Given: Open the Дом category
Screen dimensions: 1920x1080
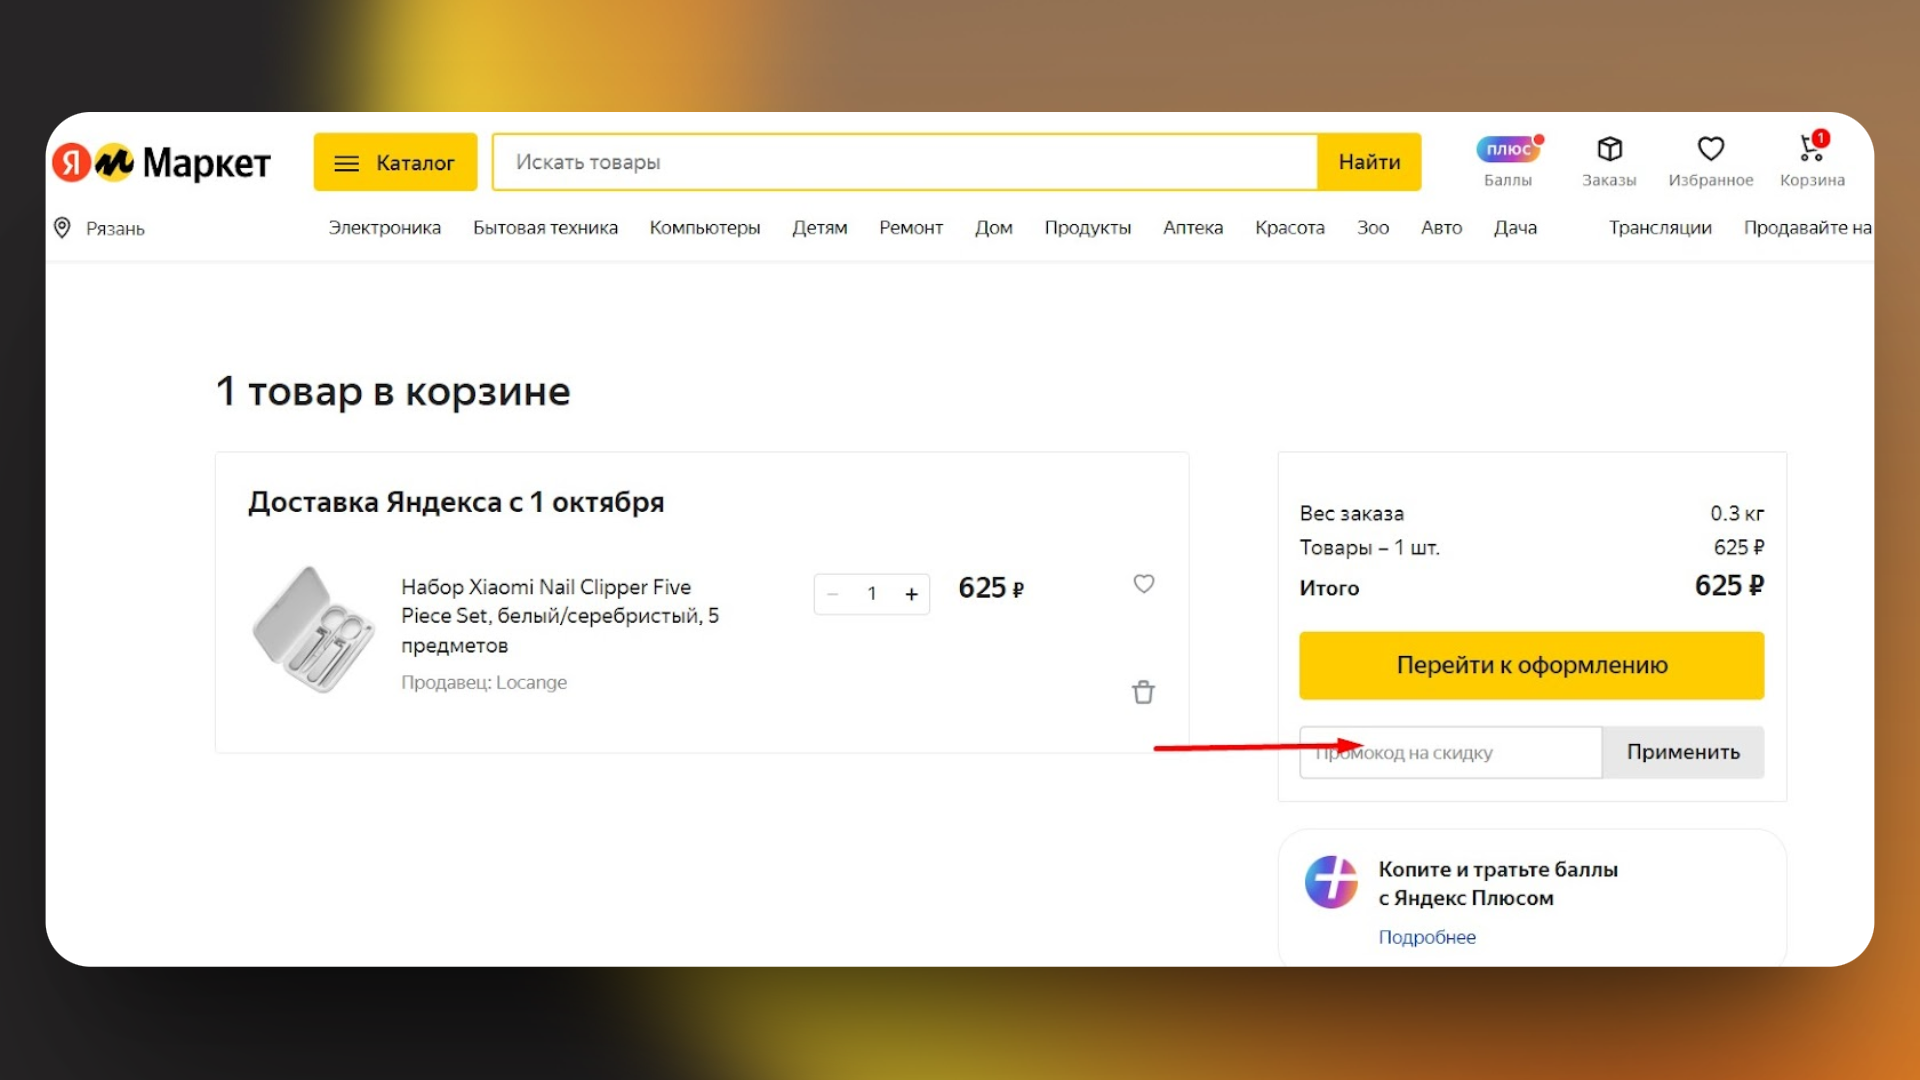Looking at the screenshot, I should click(994, 228).
